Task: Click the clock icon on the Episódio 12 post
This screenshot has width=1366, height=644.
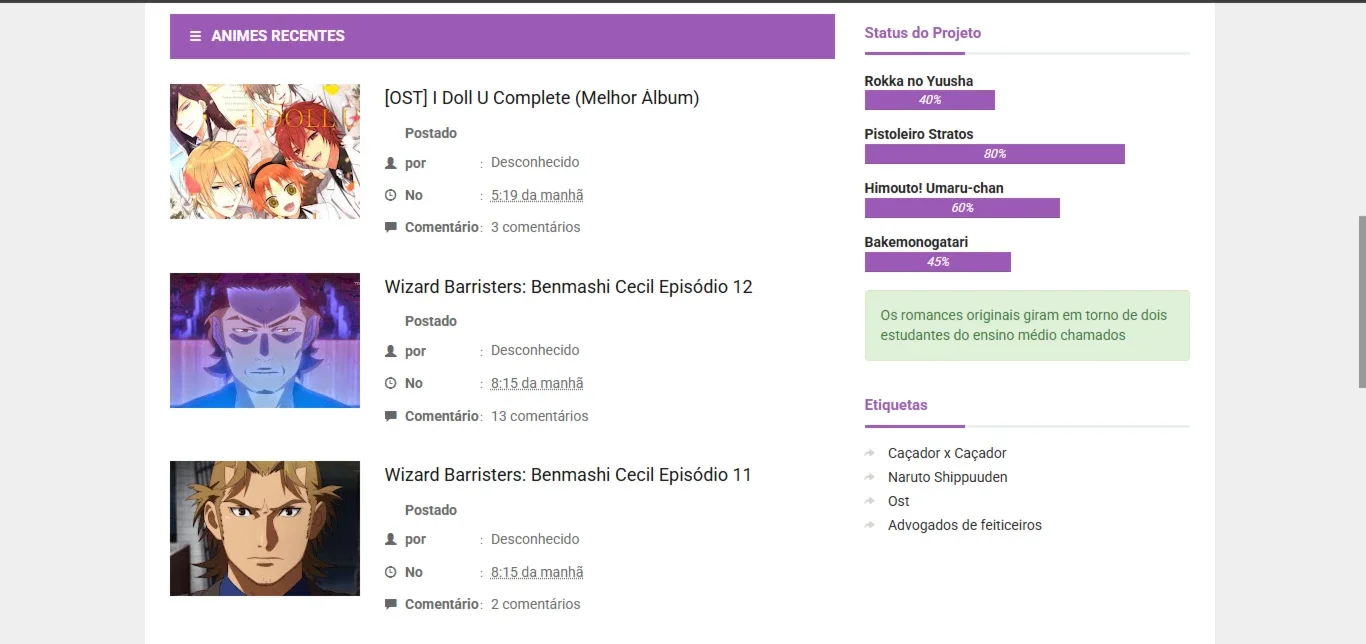Action: coord(391,383)
